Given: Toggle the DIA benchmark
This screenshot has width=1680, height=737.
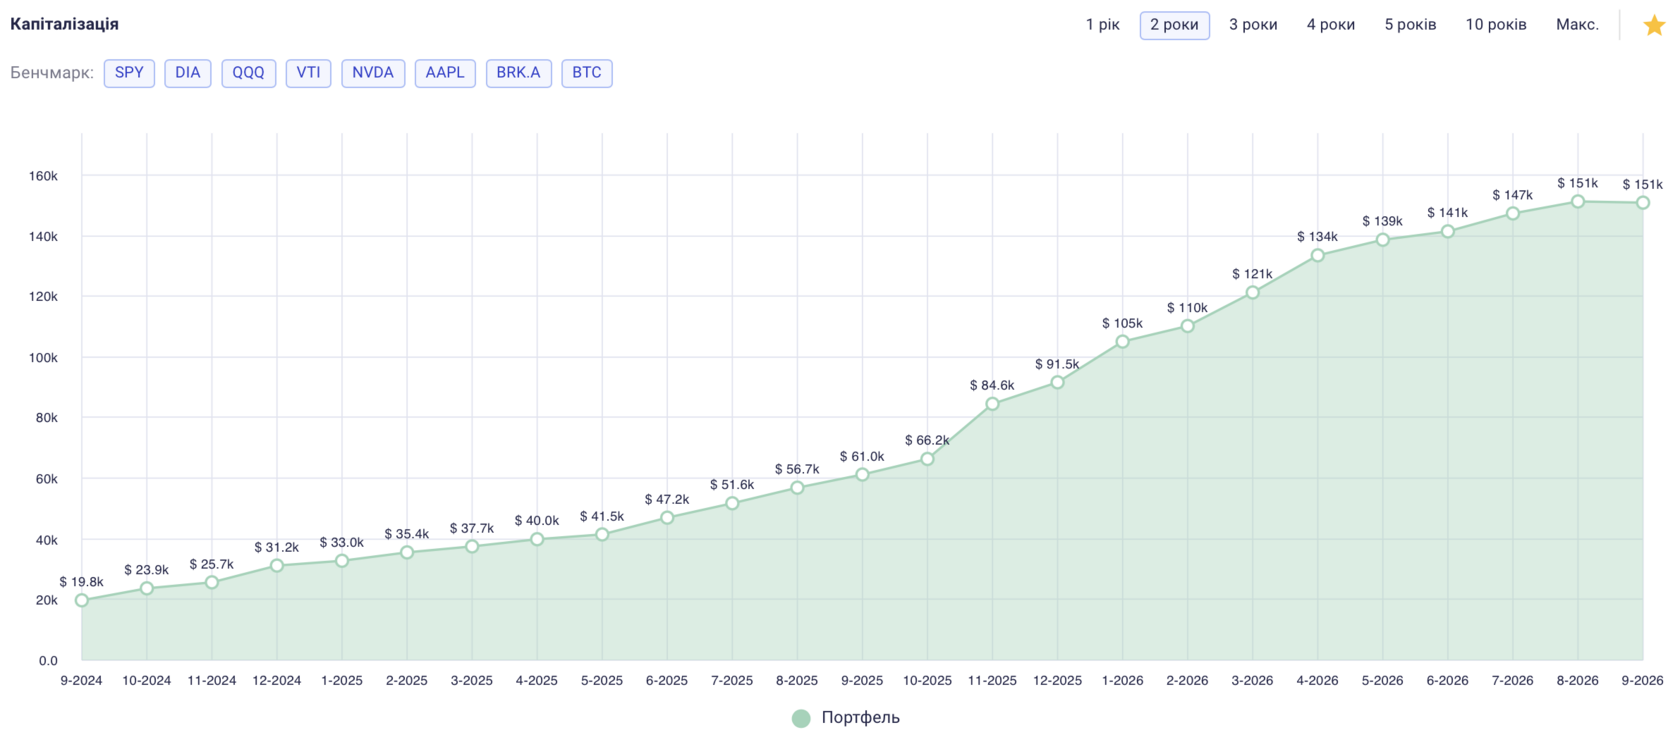Looking at the screenshot, I should (x=188, y=73).
